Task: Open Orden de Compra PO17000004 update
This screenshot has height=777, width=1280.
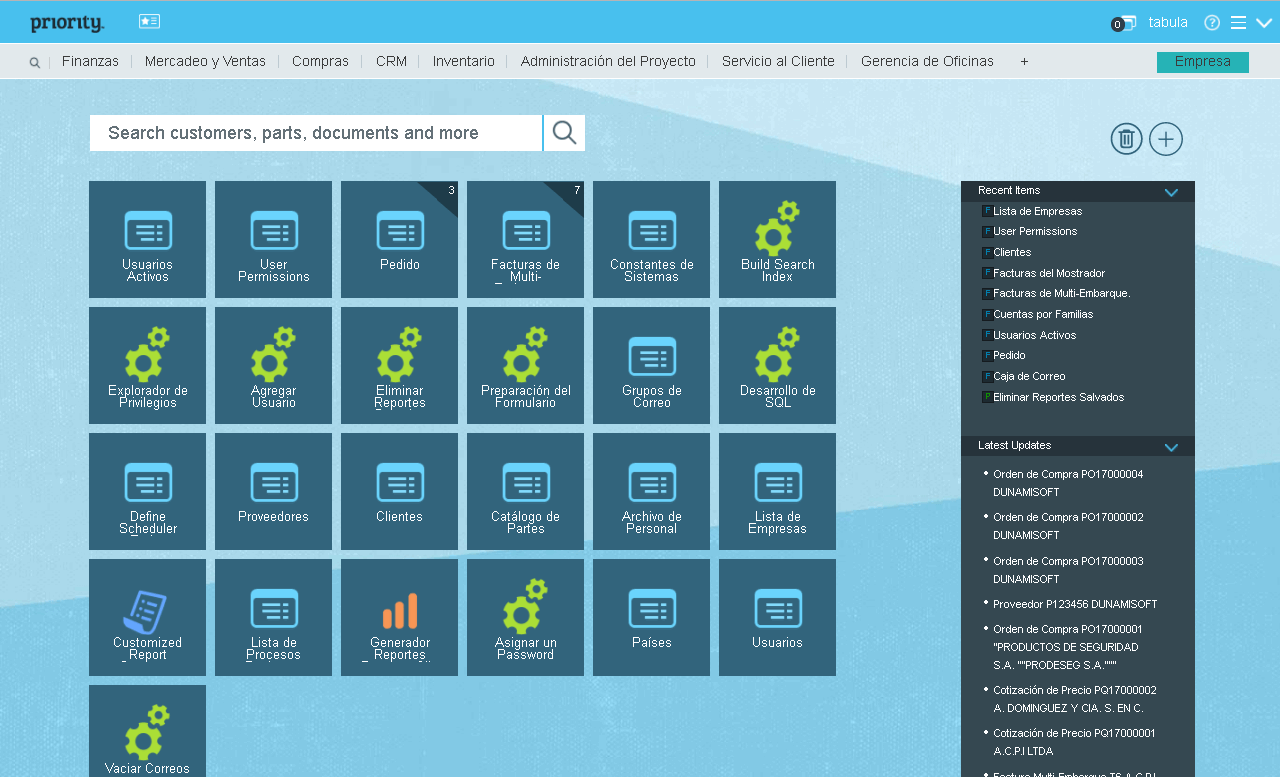Action: pyautogui.click(x=1067, y=474)
